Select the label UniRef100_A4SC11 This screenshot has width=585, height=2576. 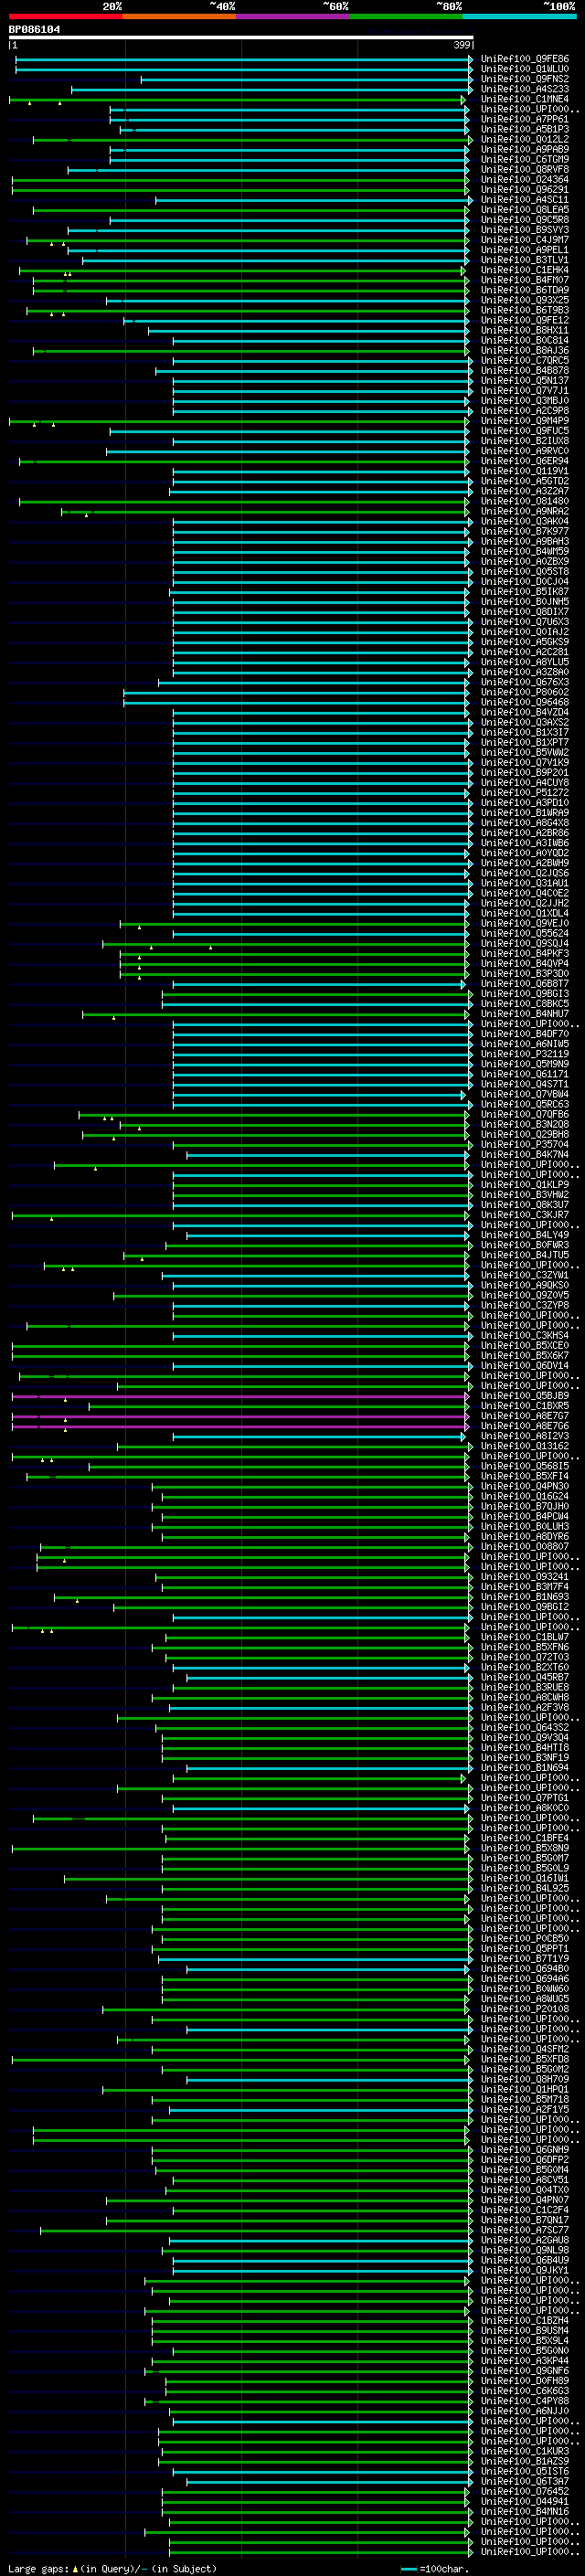tap(525, 200)
